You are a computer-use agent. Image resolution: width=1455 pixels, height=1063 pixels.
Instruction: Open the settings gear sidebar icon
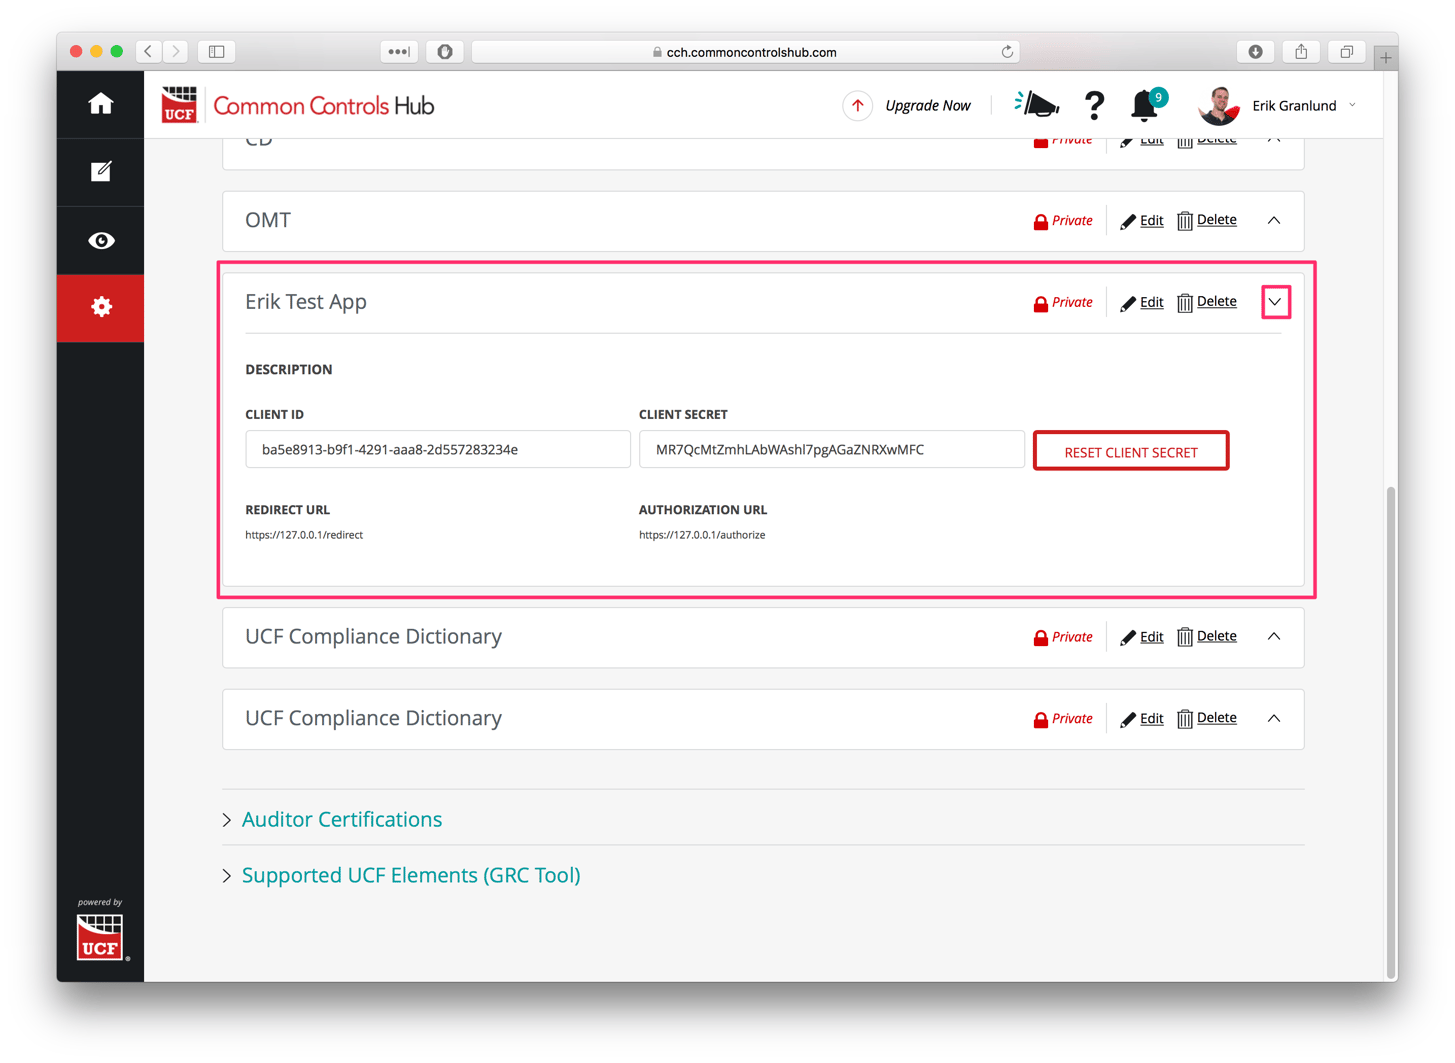coord(100,307)
